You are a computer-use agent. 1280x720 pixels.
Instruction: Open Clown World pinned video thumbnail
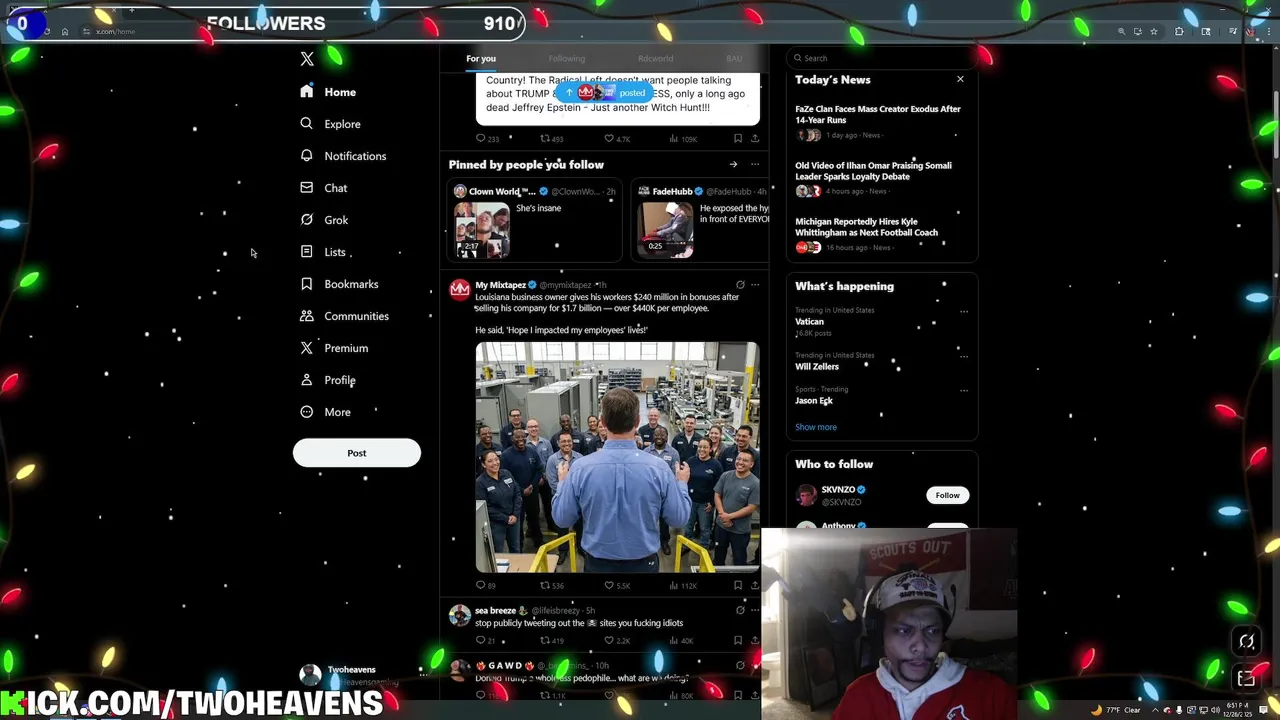pos(482,230)
